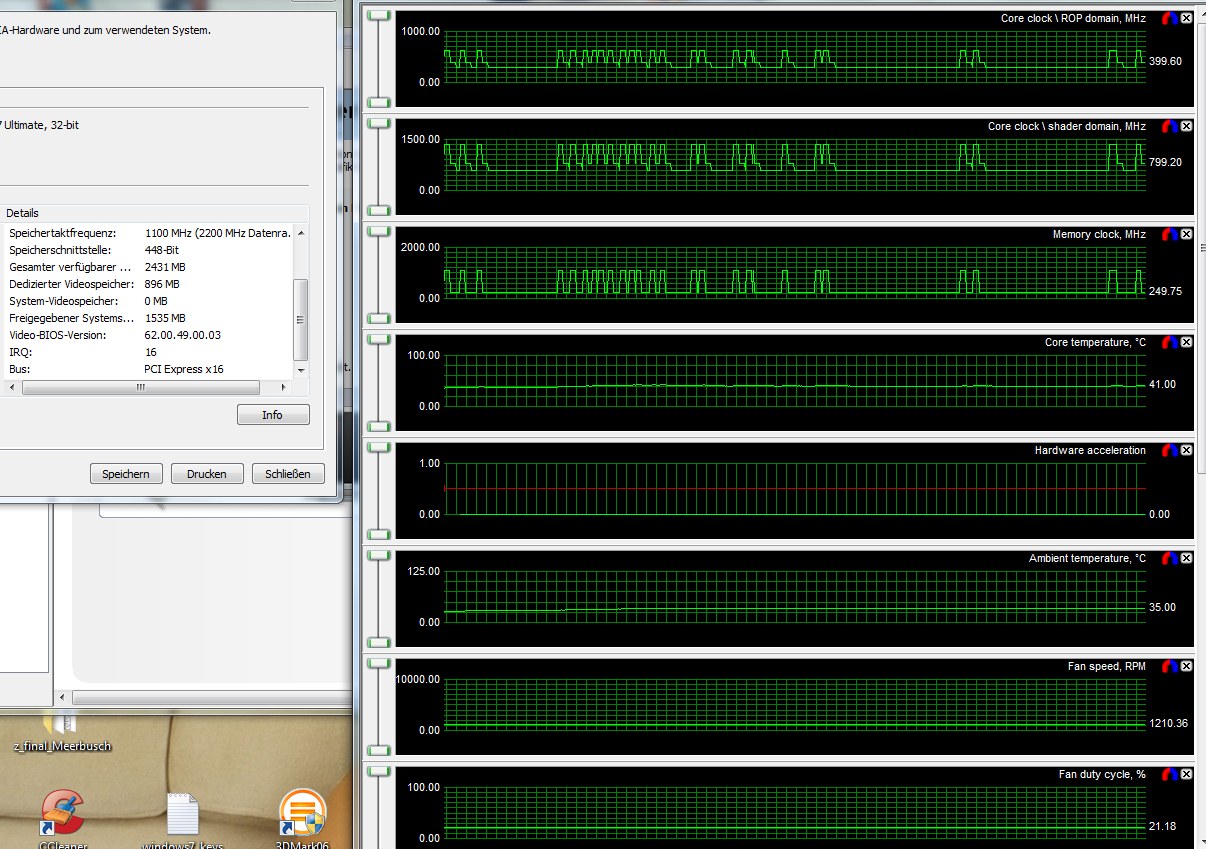Click the magnet icon of Memory clock graph
The height and width of the screenshot is (849, 1206).
(x=1168, y=234)
